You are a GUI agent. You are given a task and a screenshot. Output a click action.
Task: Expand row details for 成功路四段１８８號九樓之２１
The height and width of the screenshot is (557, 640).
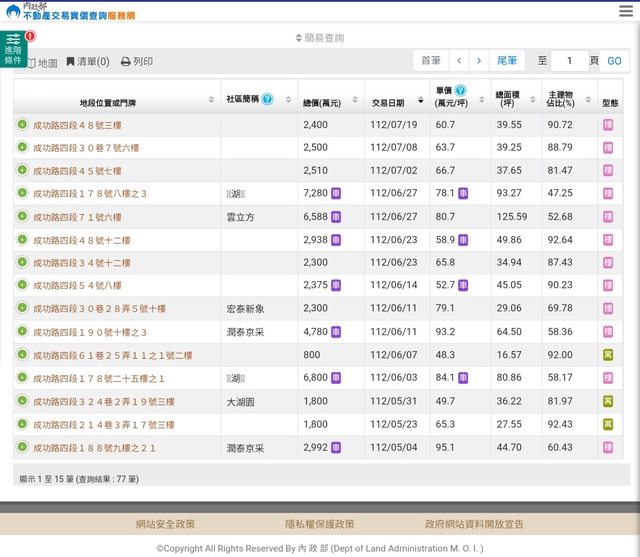[x=22, y=447]
